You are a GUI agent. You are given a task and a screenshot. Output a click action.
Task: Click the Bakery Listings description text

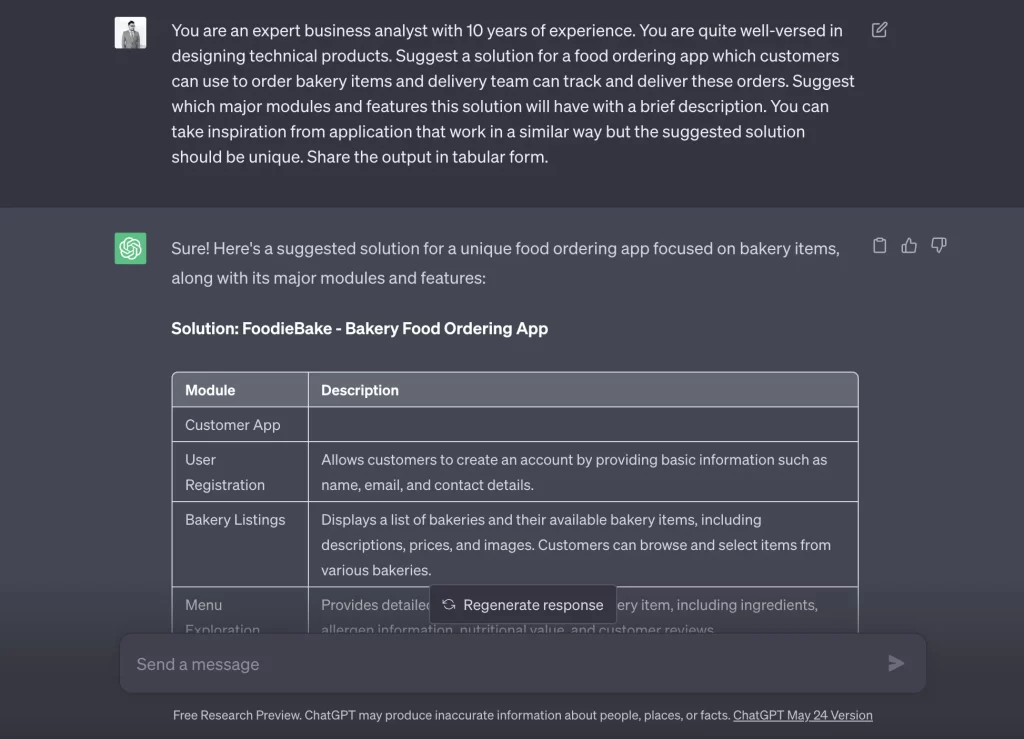click(575, 545)
